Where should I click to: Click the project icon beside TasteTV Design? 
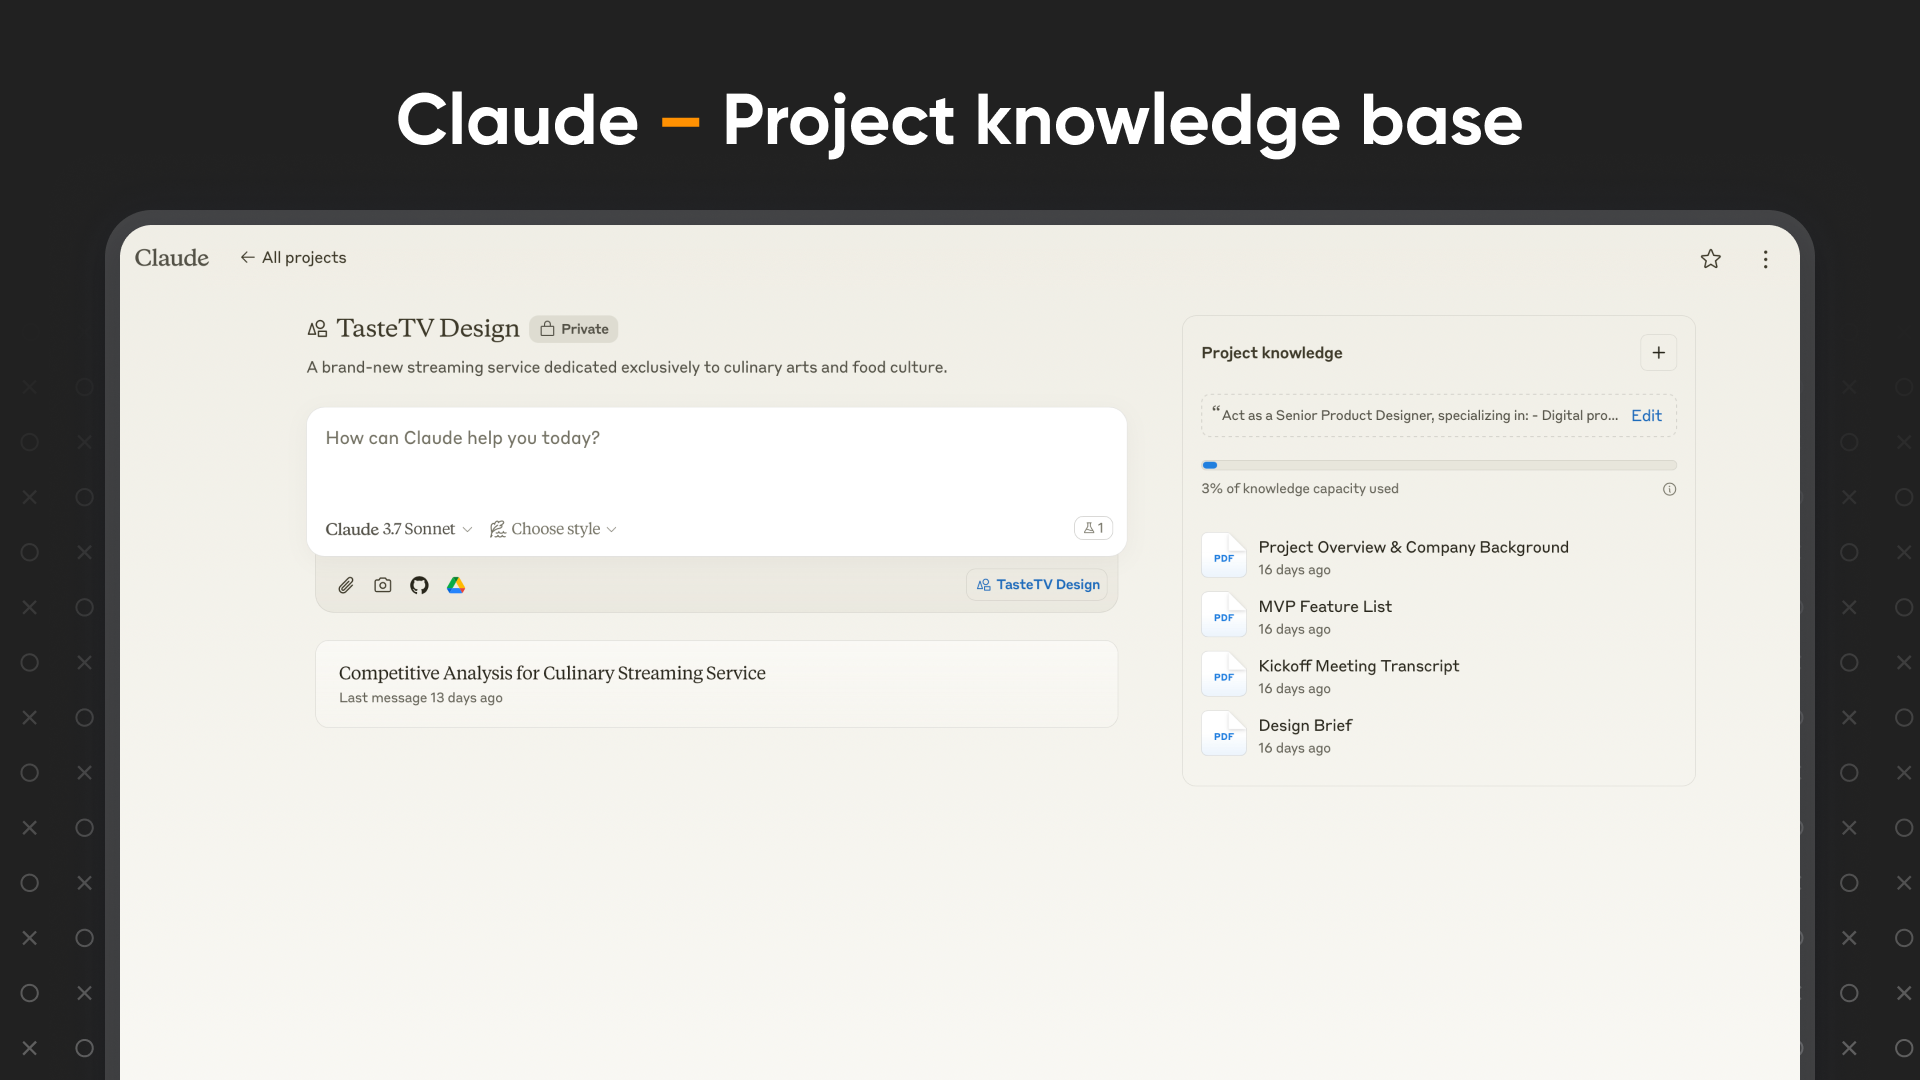click(x=317, y=329)
